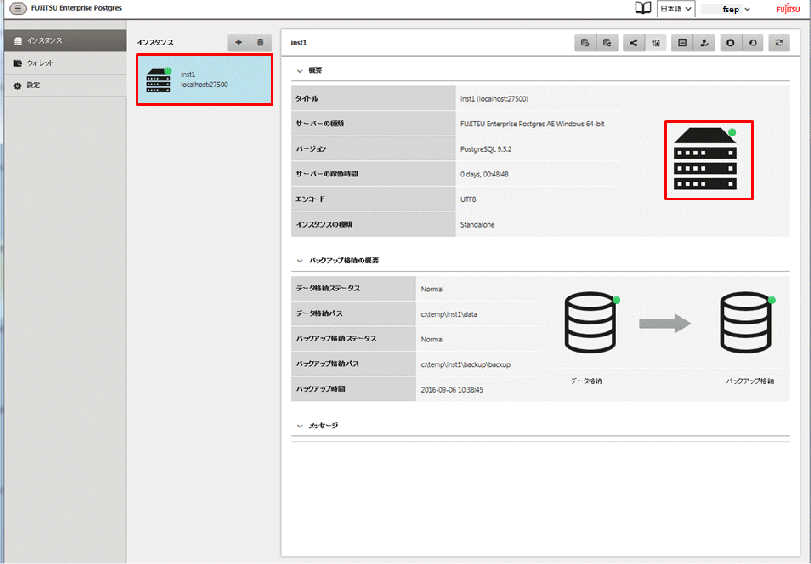
Task: Click the refresh icon at toolbar end
Action: coord(779,43)
